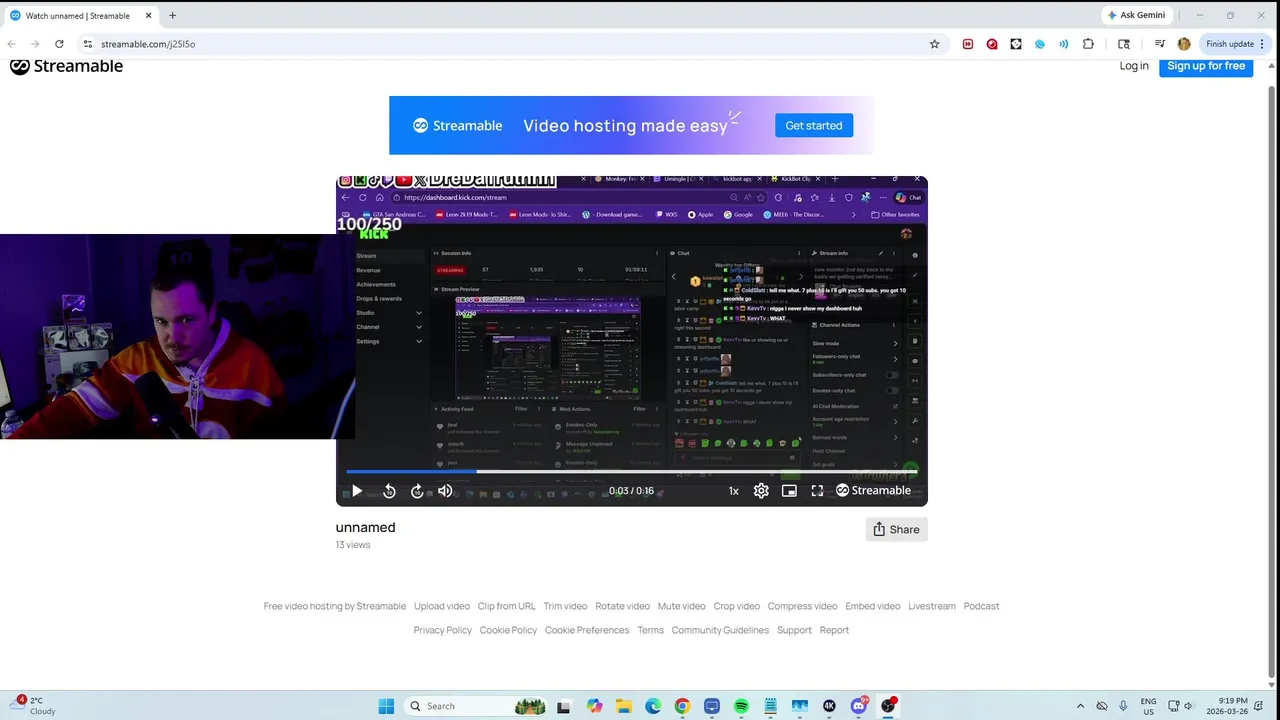This screenshot has height=720, width=1280.
Task: Enter fullscreen video mode
Action: (x=817, y=491)
